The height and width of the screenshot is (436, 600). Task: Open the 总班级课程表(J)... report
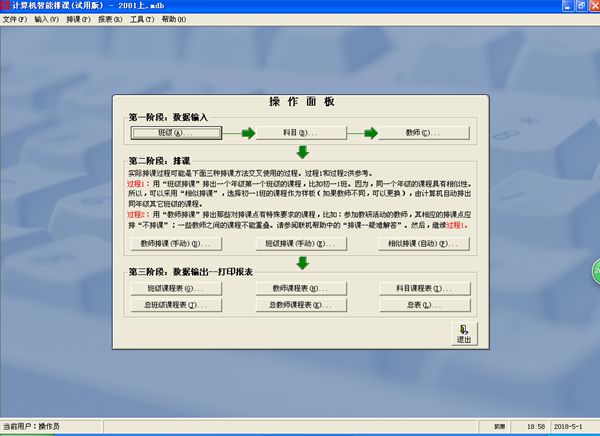click(x=176, y=305)
